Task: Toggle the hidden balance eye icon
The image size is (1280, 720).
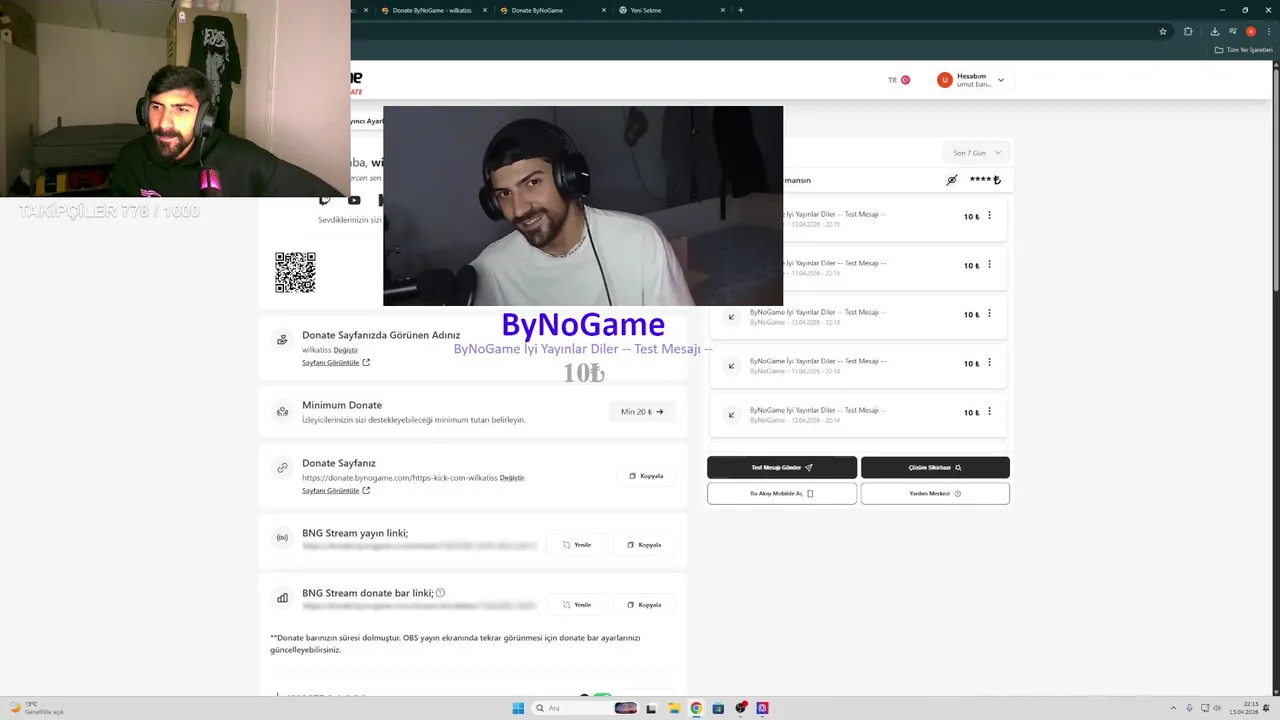Action: [x=952, y=180]
